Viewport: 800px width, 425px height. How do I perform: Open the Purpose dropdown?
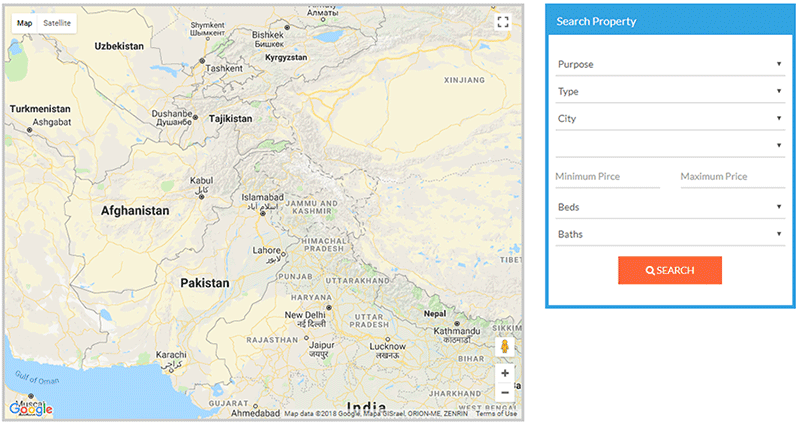click(668, 64)
